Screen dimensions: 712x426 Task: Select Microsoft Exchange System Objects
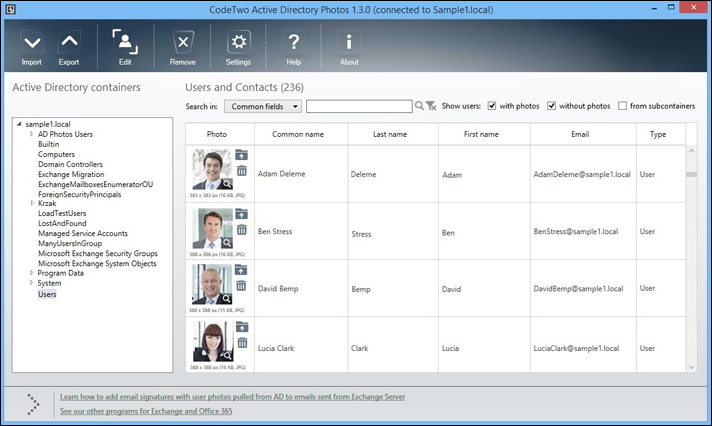point(97,263)
